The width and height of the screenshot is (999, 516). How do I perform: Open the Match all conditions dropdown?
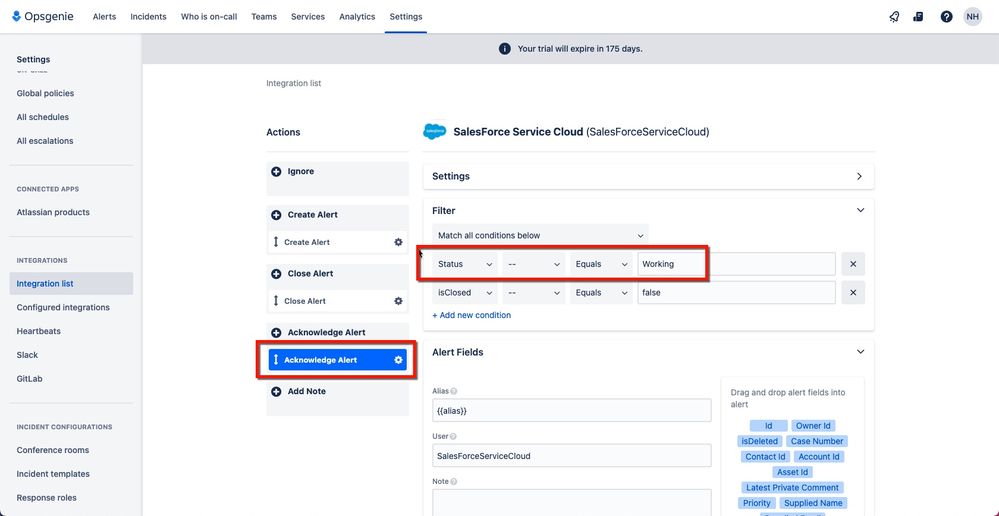(540, 236)
